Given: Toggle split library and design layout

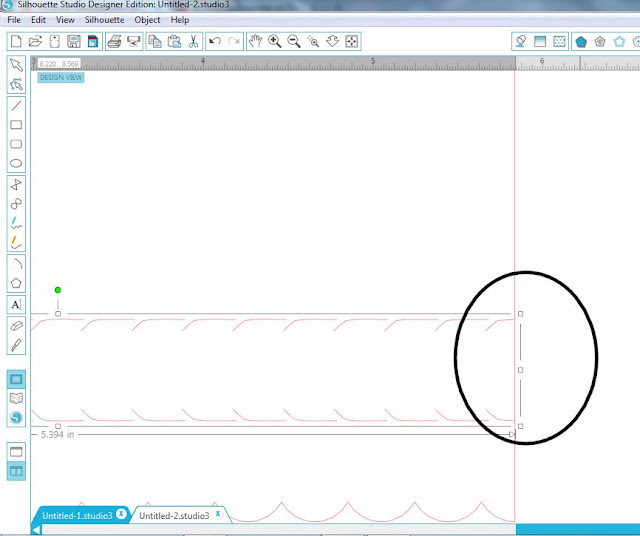Looking at the screenshot, I should (16, 471).
